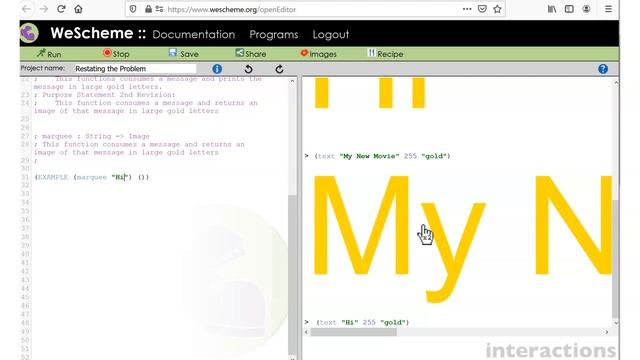Log out of WeScheme
640x360 pixels.
[x=331, y=34]
